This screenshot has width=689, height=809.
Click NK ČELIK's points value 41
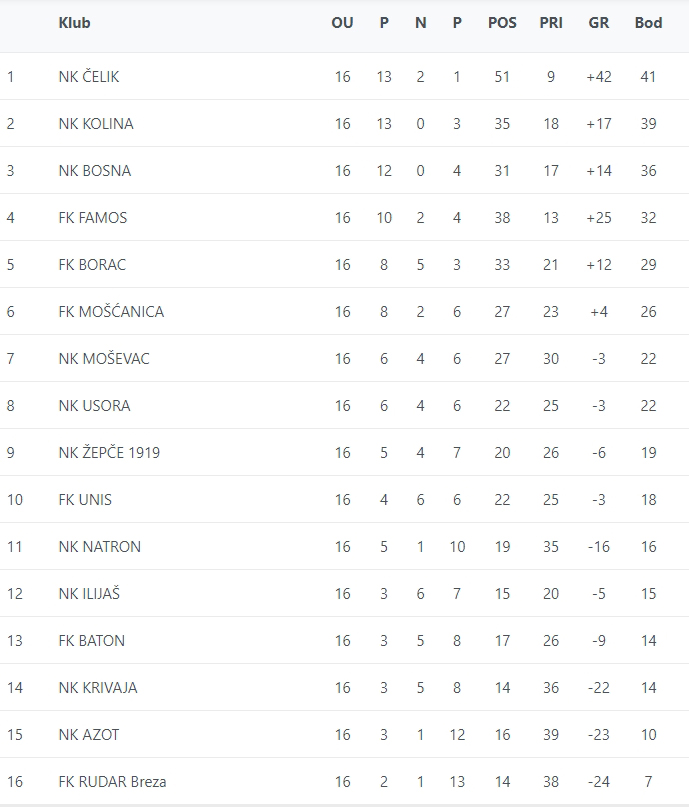point(648,77)
